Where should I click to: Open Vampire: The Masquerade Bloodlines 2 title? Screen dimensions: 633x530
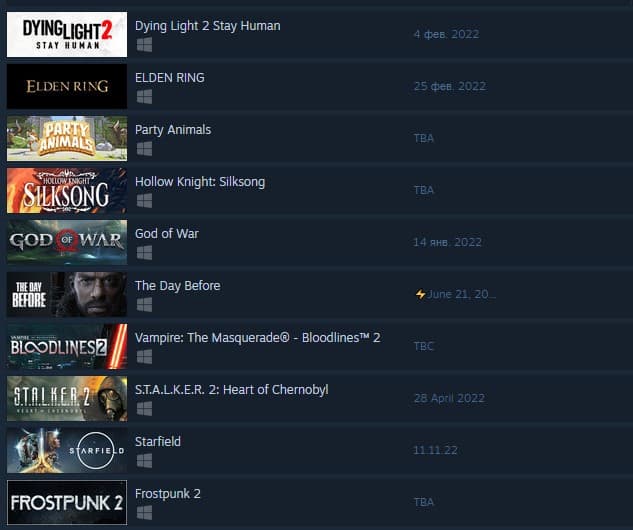point(258,338)
